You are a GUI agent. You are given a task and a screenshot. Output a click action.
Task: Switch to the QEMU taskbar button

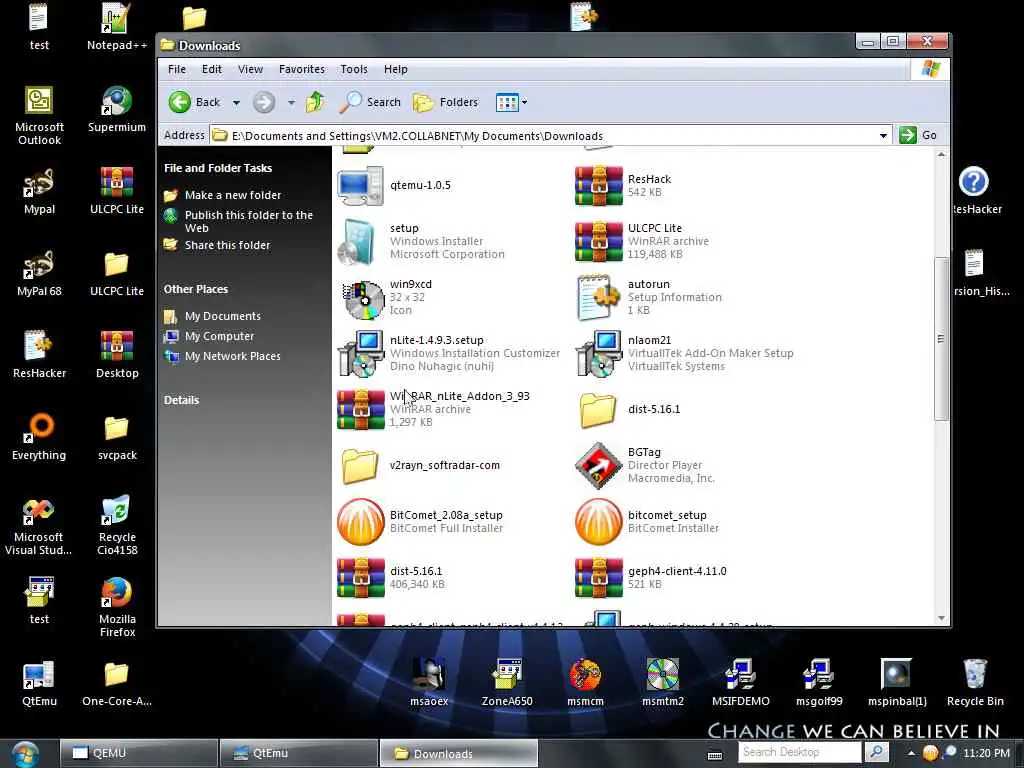tap(139, 753)
